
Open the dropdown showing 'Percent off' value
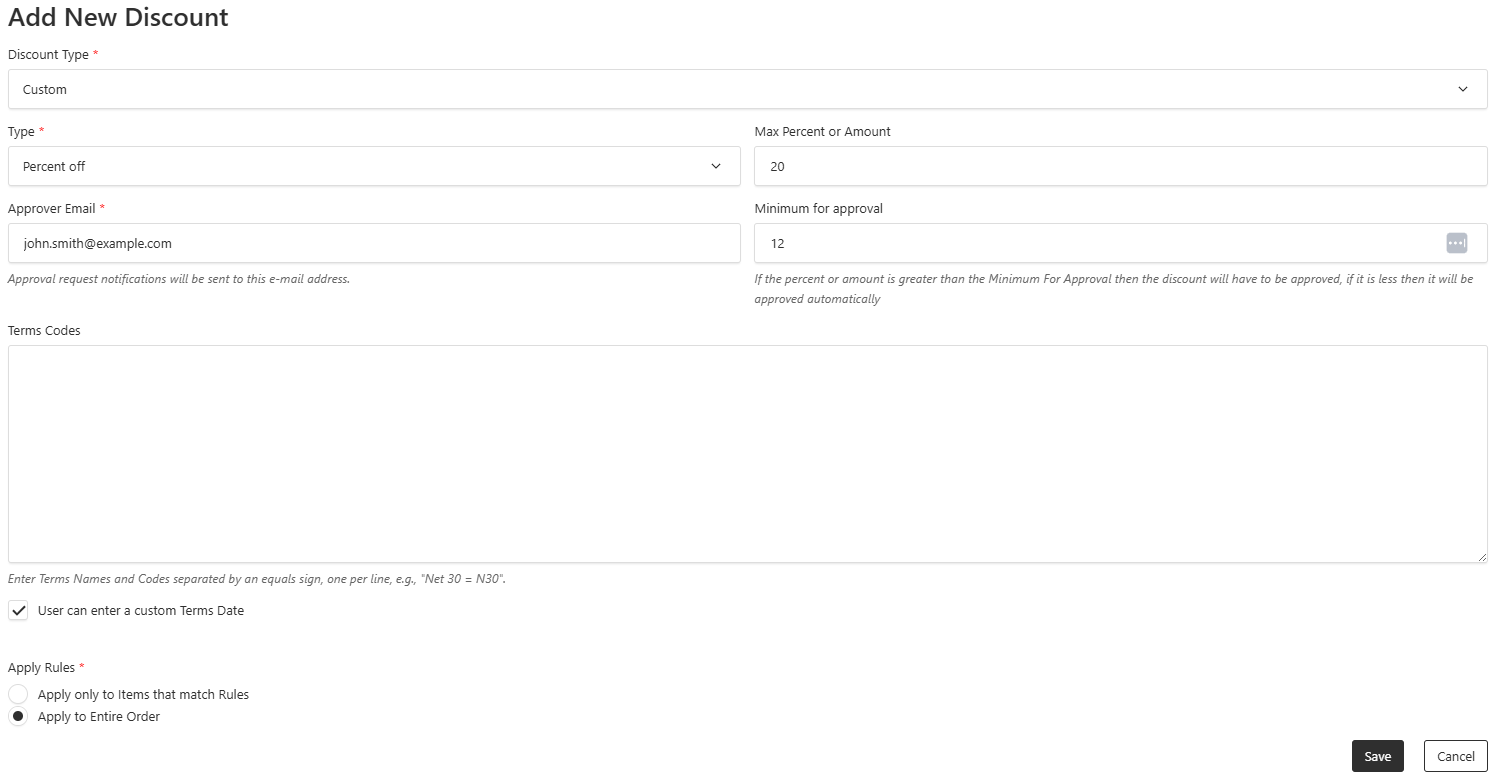point(374,166)
